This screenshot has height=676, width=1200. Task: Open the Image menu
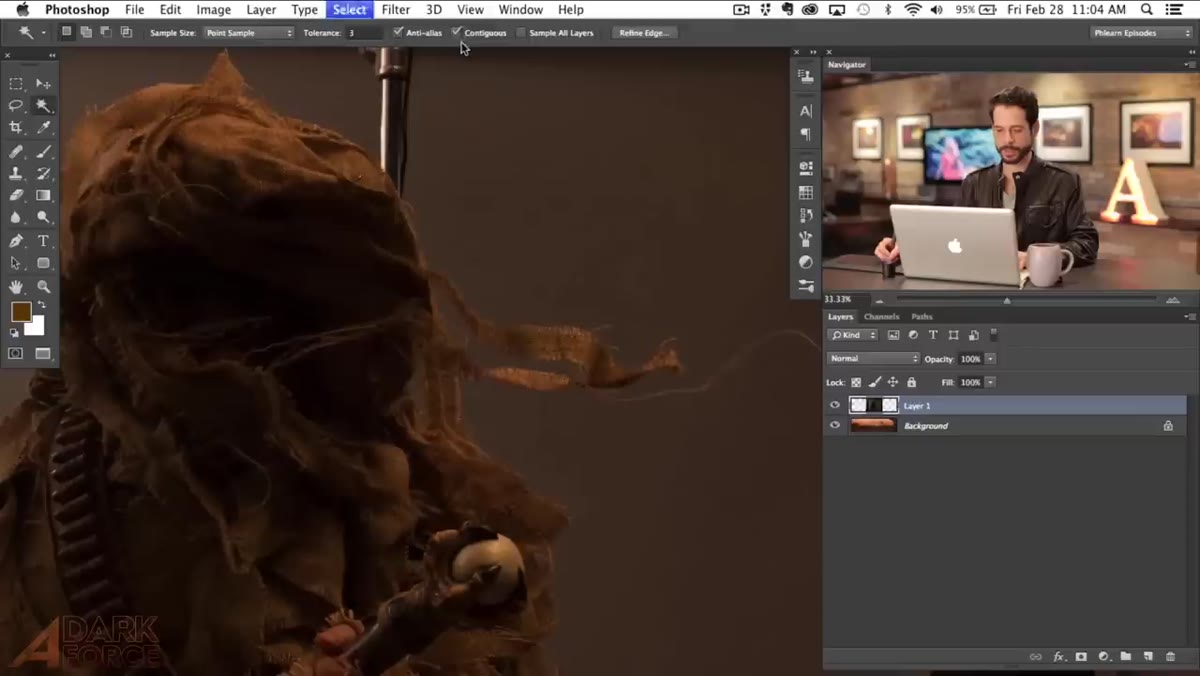click(213, 10)
